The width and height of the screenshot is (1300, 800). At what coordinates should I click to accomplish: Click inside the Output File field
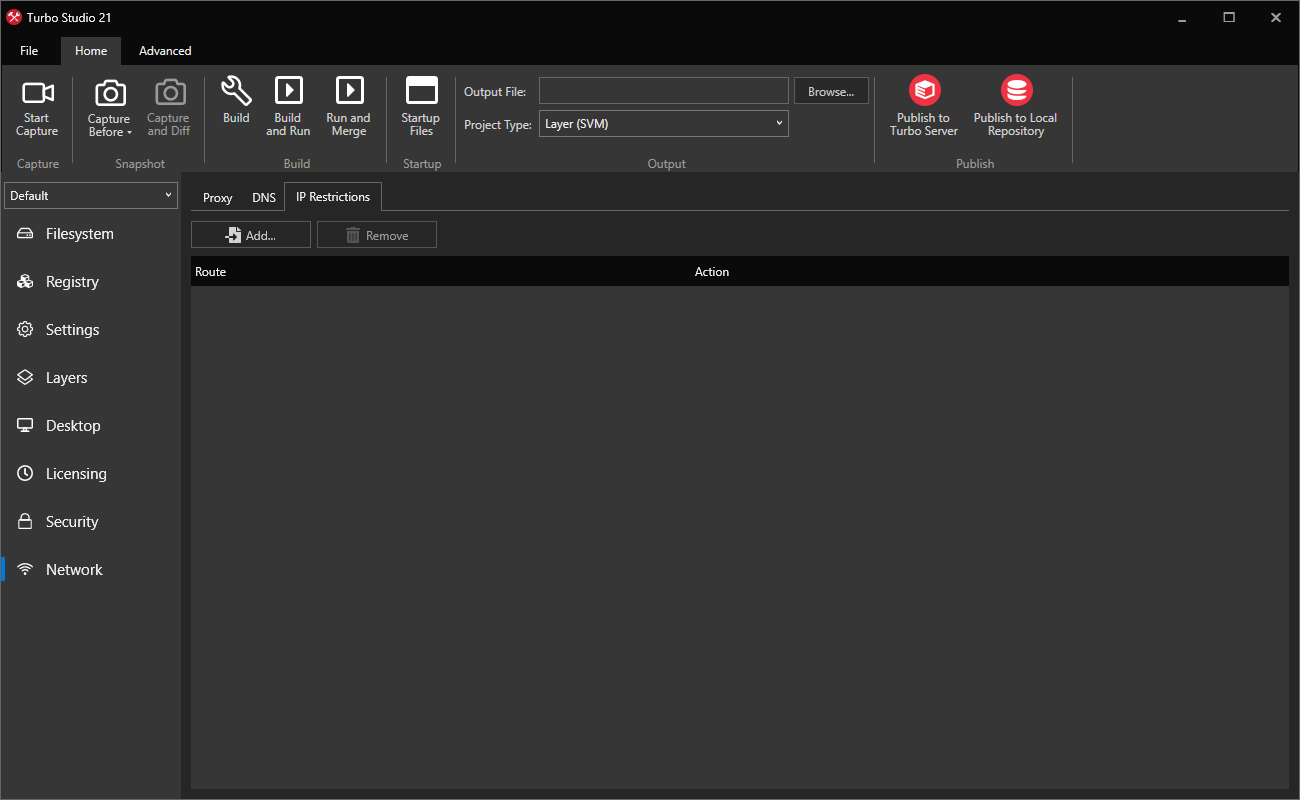(663, 90)
